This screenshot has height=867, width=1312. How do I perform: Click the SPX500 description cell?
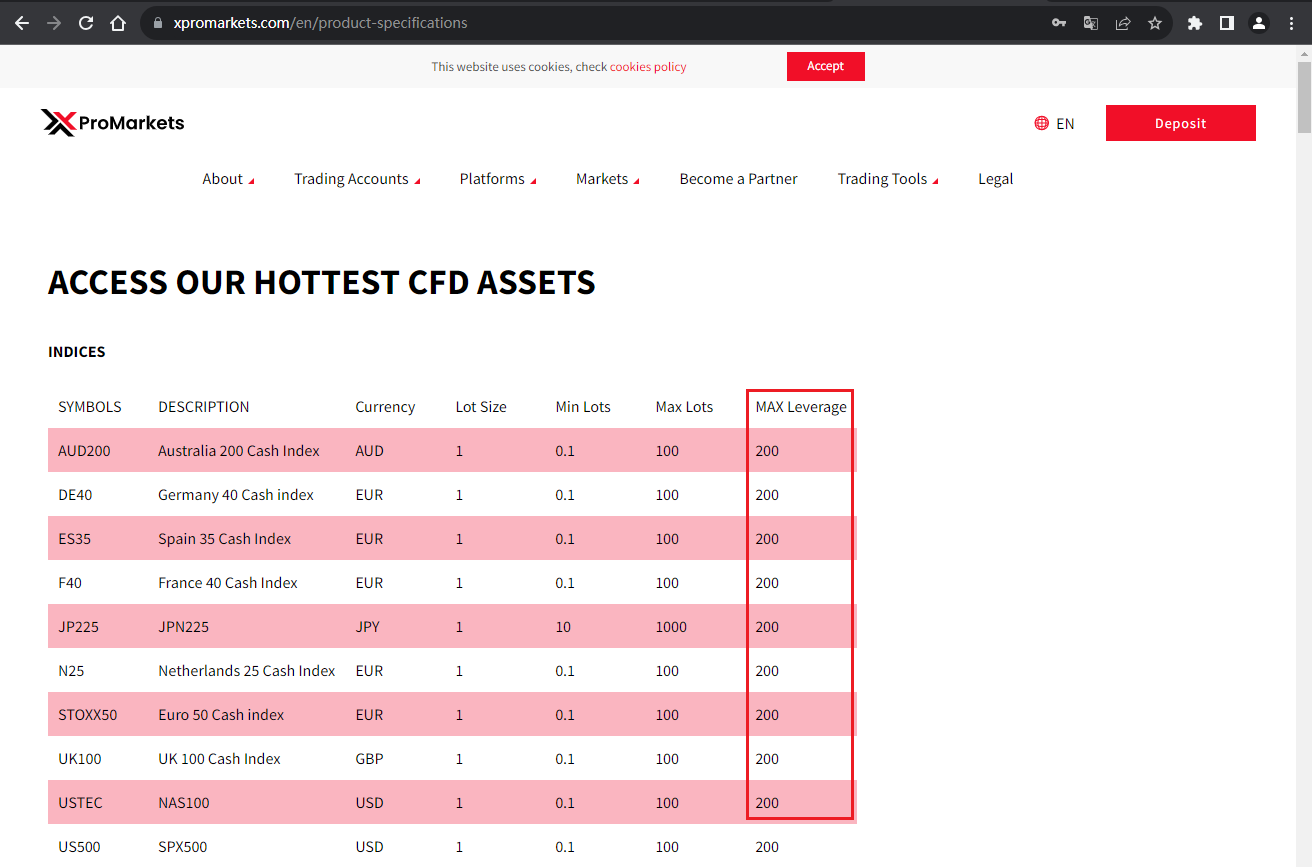(x=183, y=847)
